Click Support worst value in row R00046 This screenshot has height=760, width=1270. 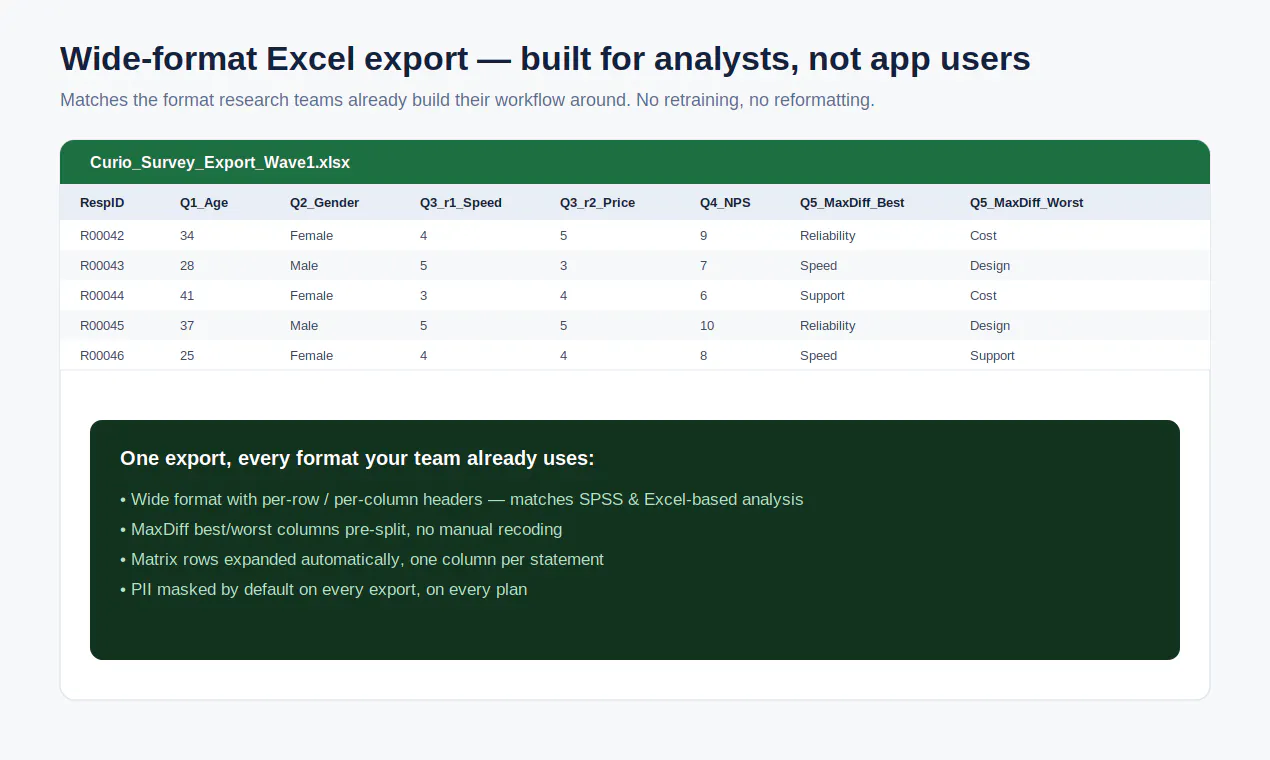(x=992, y=355)
